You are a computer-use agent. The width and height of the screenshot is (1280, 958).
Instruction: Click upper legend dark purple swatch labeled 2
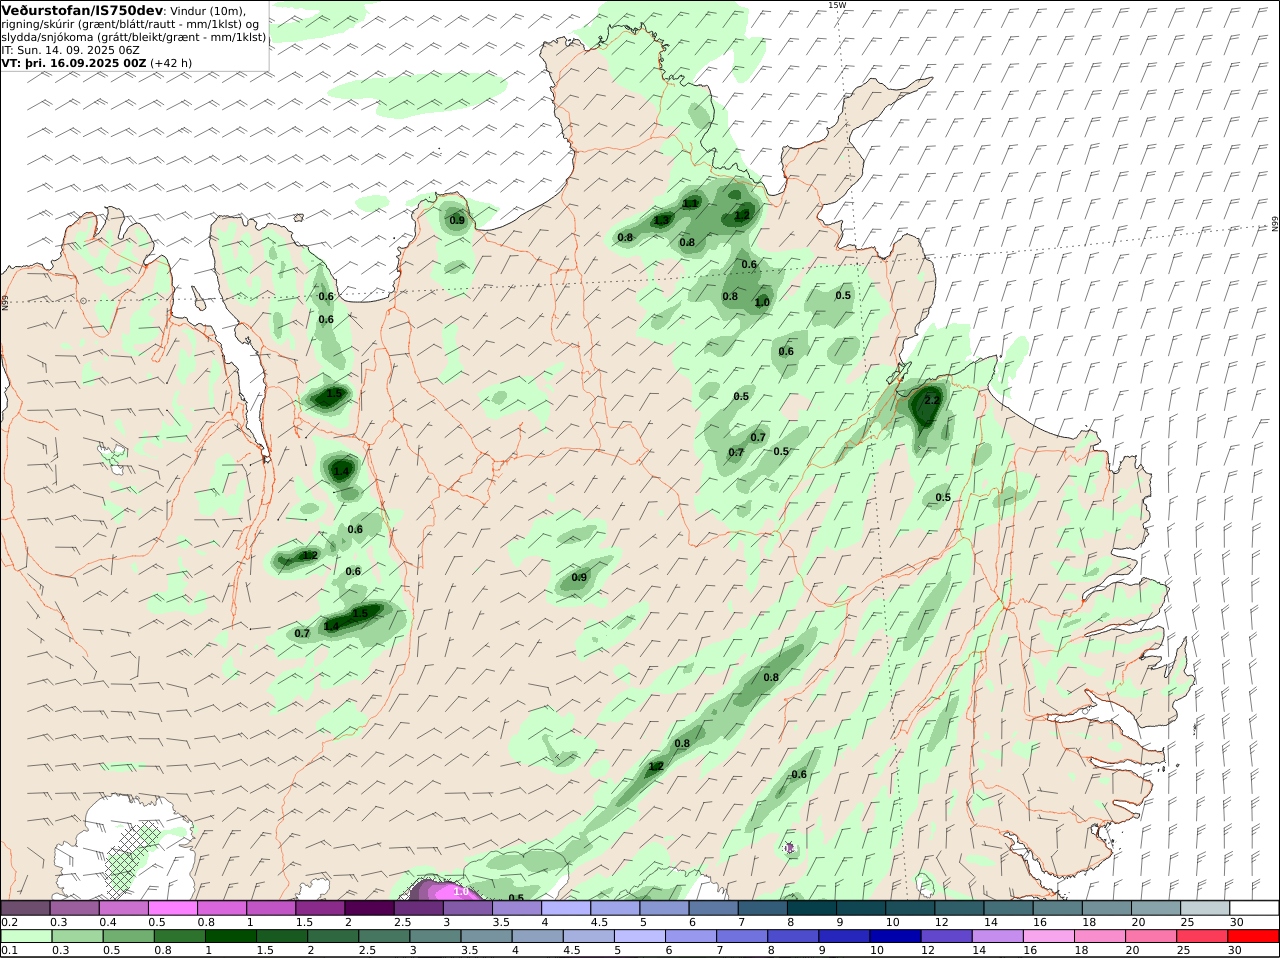pos(369,908)
